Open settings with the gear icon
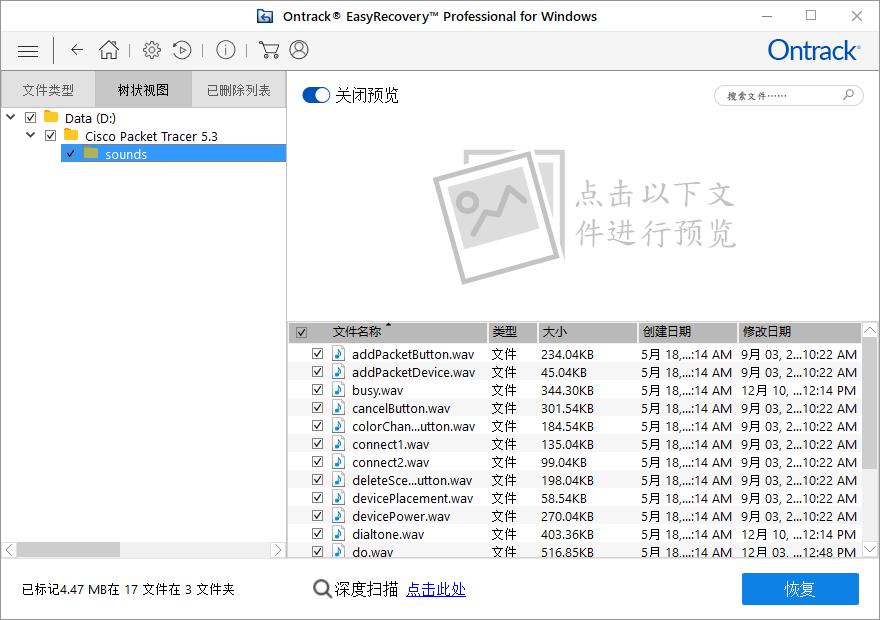 tap(153, 49)
